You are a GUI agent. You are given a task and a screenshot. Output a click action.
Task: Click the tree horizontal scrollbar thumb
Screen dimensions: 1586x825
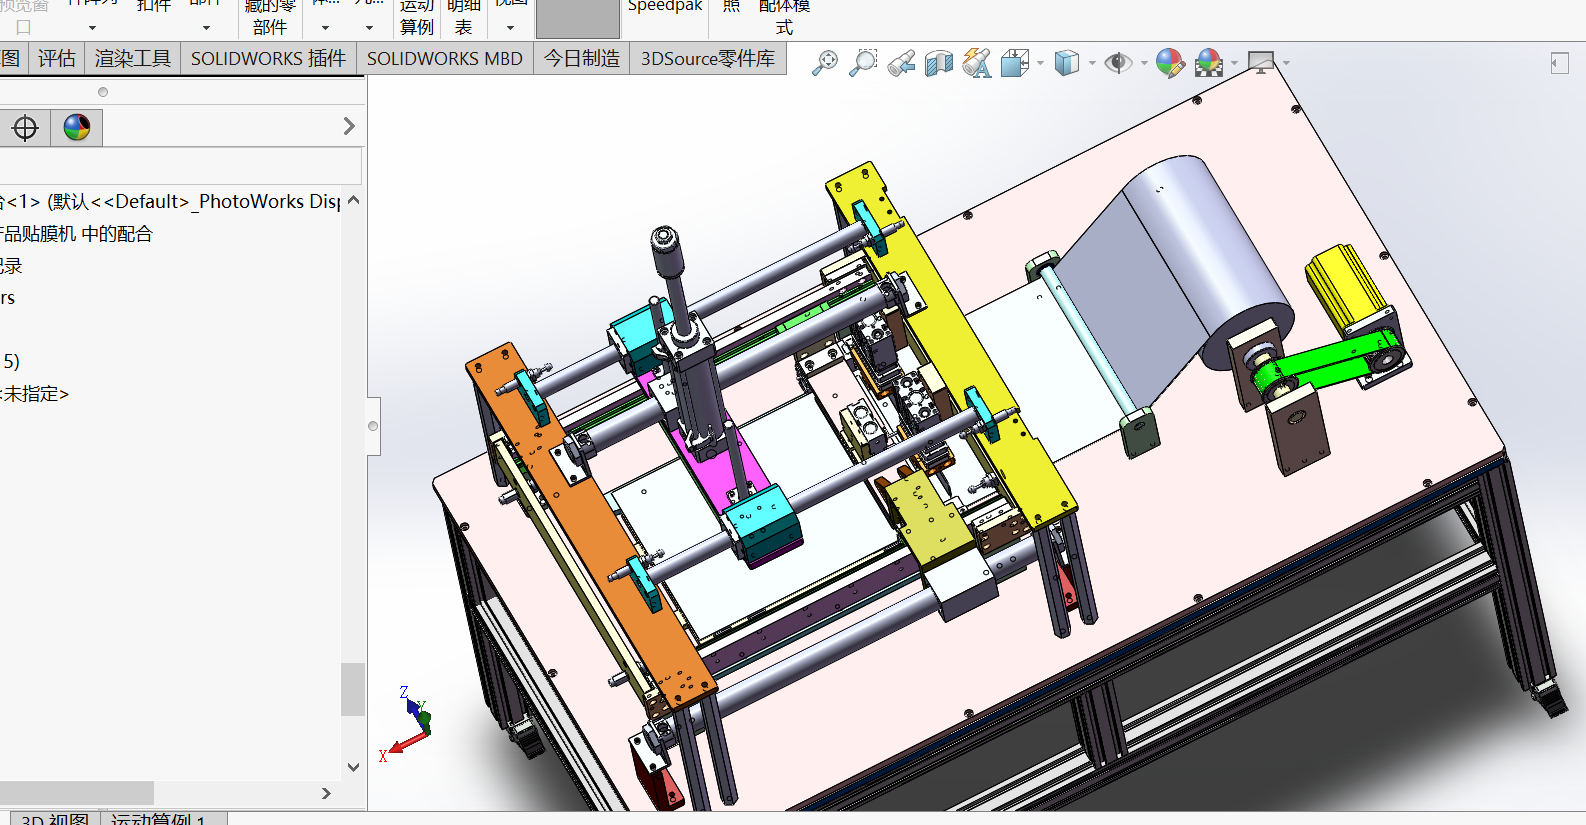pyautogui.click(x=77, y=793)
